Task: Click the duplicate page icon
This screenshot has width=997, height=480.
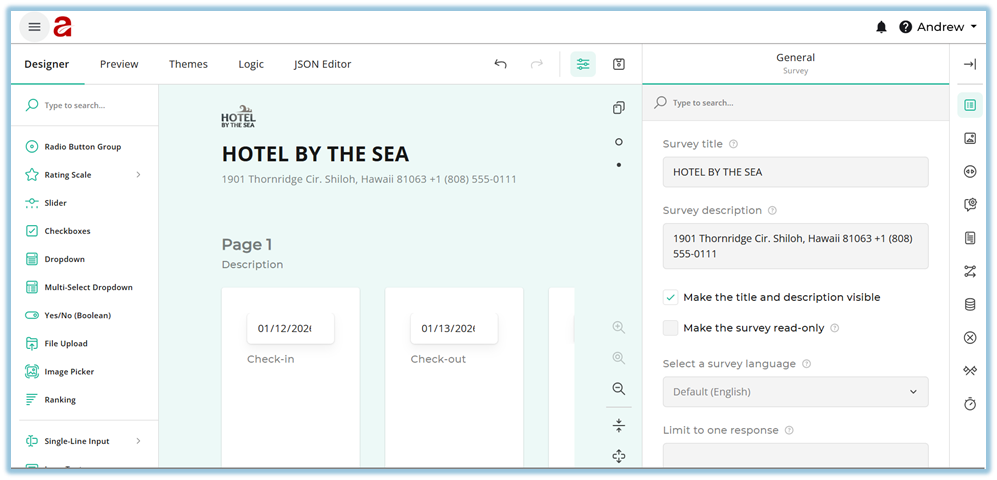Action: pyautogui.click(x=618, y=108)
